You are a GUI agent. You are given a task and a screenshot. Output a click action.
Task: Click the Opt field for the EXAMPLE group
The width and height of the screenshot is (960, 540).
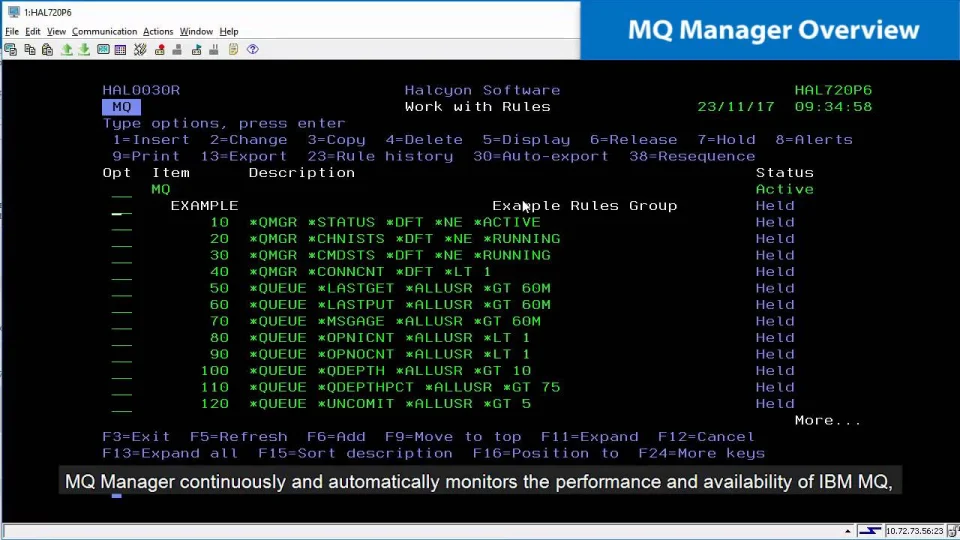pyautogui.click(x=122, y=207)
